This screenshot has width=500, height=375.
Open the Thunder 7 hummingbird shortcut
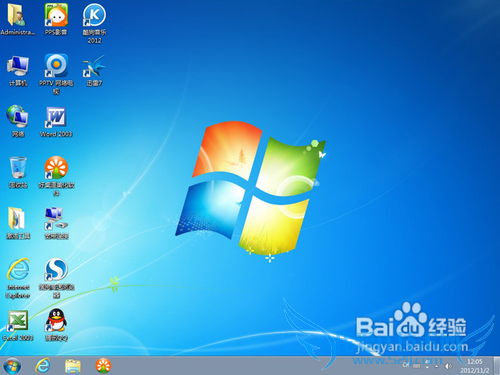pos(94,66)
